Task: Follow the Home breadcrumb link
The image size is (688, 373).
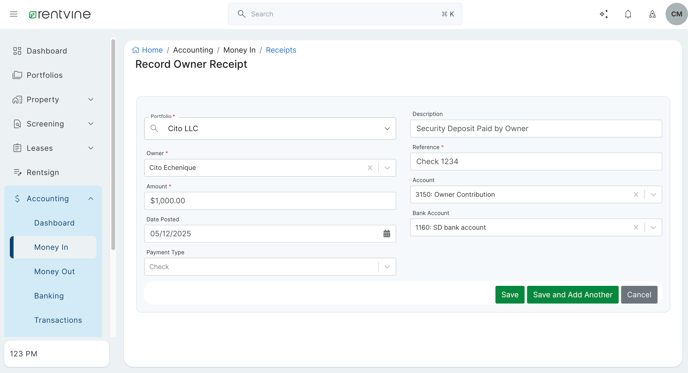Action: (152, 50)
